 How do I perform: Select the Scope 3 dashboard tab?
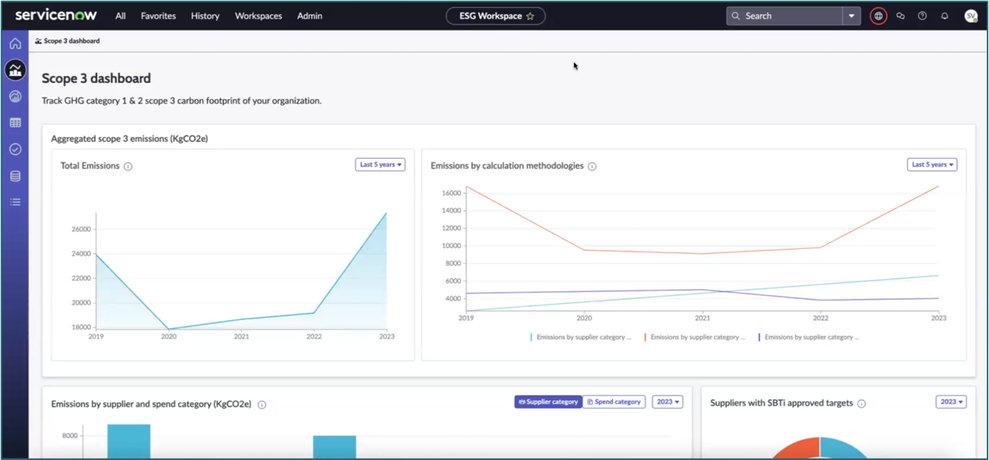(x=67, y=41)
